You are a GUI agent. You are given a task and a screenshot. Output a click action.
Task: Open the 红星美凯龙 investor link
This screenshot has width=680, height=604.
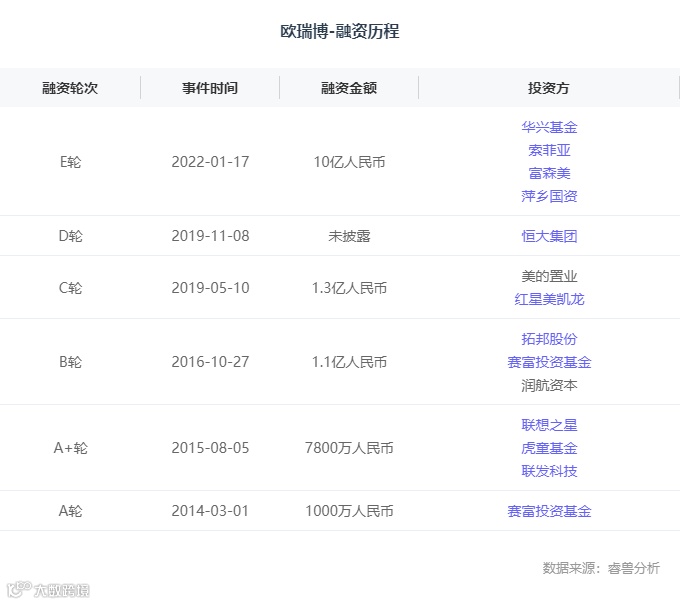[549, 299]
